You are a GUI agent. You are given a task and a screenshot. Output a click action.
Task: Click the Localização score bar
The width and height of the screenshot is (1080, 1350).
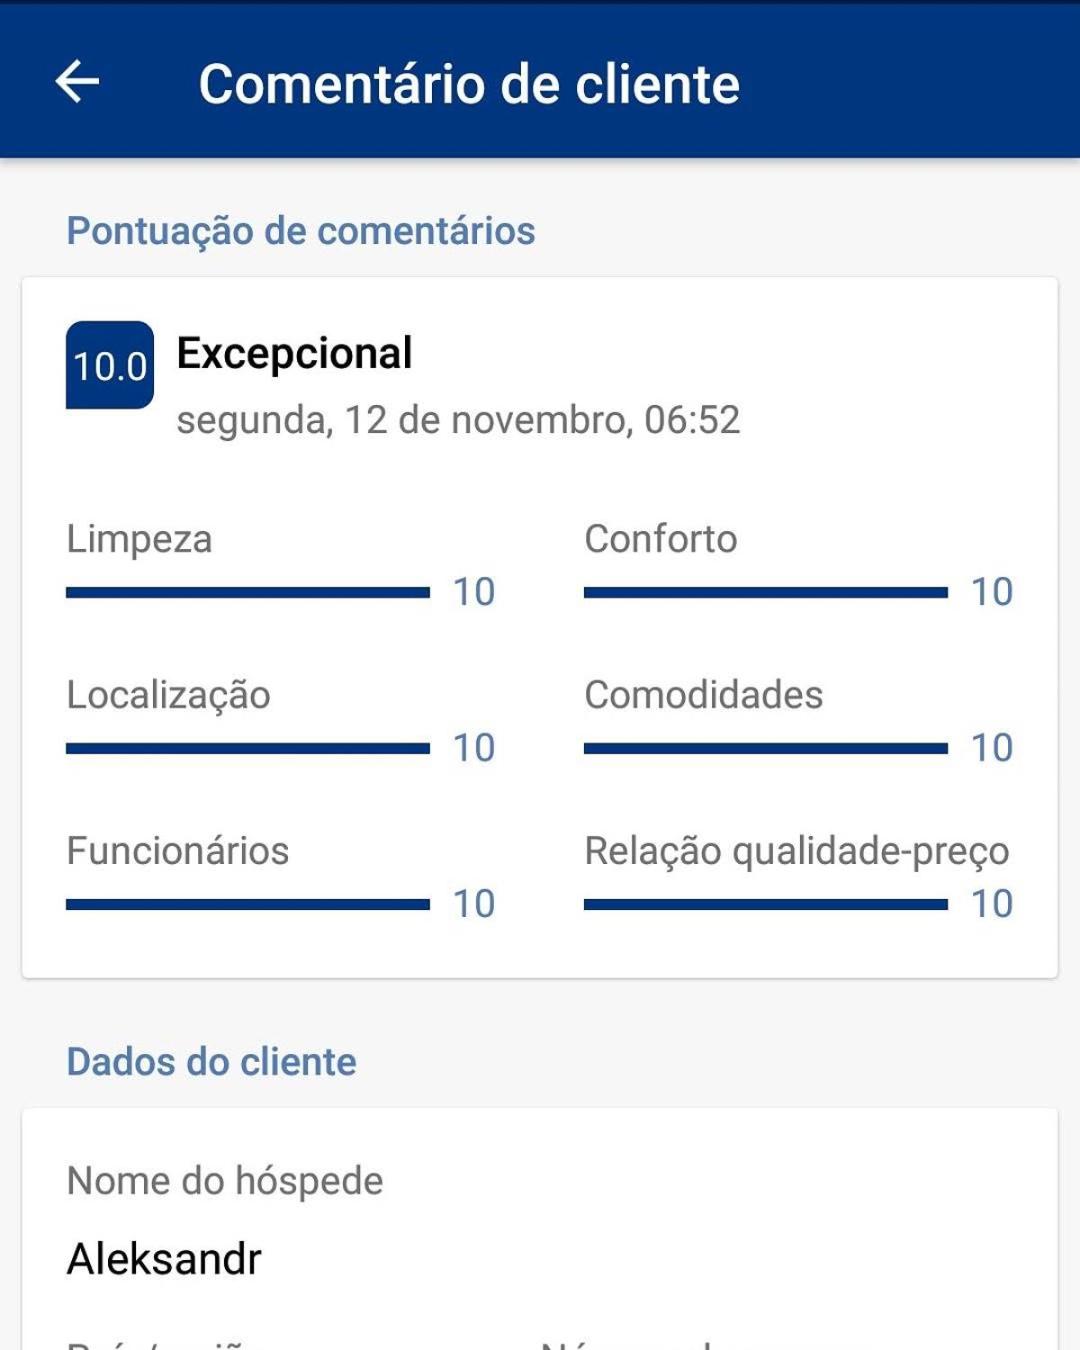[248, 749]
